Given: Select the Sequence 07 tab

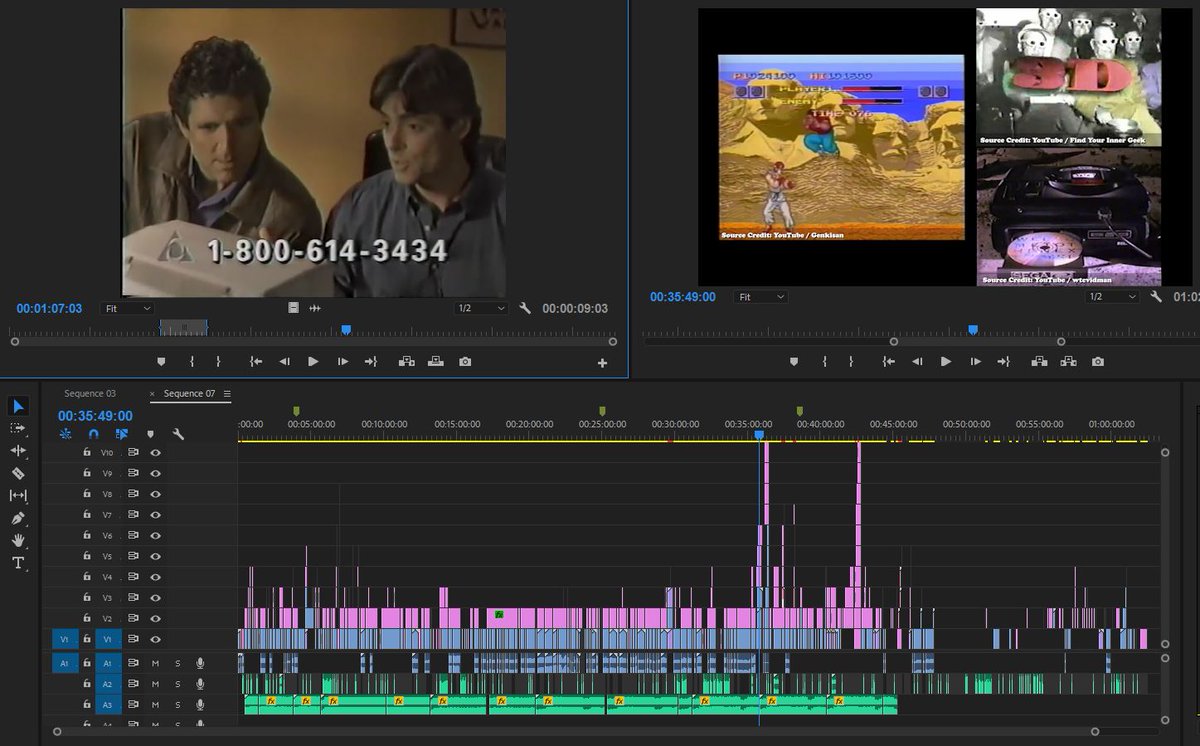Looking at the screenshot, I should pos(189,394).
